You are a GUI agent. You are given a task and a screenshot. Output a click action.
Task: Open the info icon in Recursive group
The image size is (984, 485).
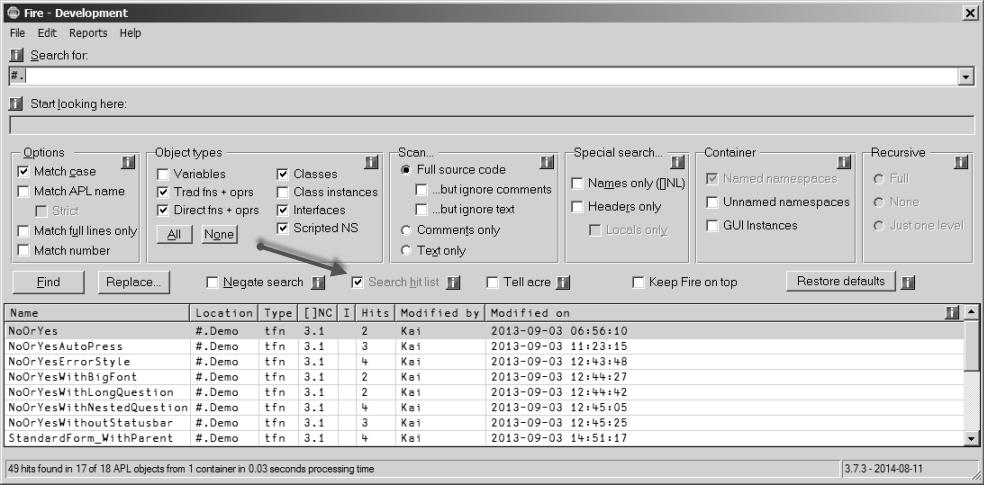point(961,163)
